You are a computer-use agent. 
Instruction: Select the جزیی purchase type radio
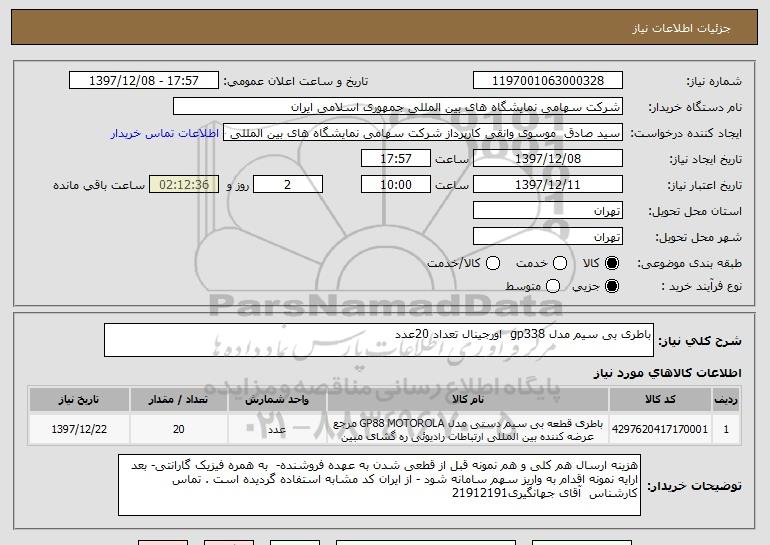coord(612,286)
